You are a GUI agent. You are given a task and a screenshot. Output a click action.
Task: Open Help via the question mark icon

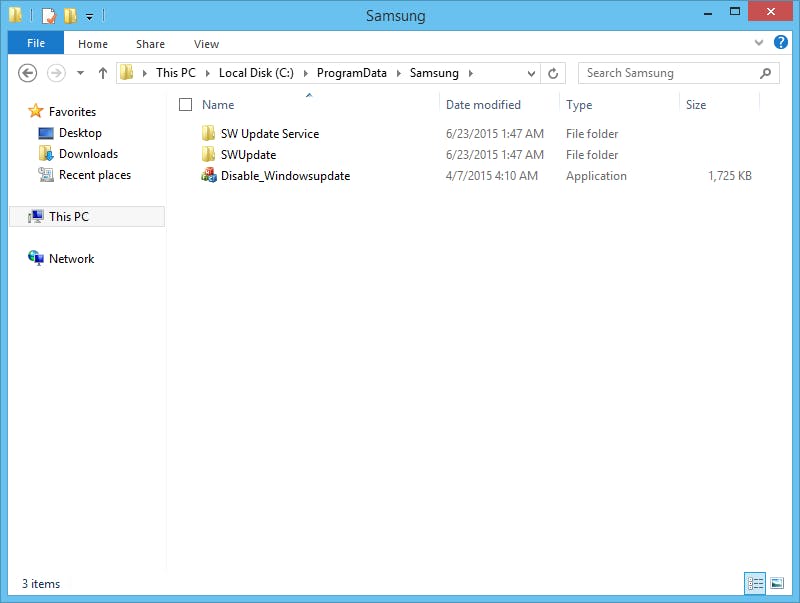coord(781,42)
